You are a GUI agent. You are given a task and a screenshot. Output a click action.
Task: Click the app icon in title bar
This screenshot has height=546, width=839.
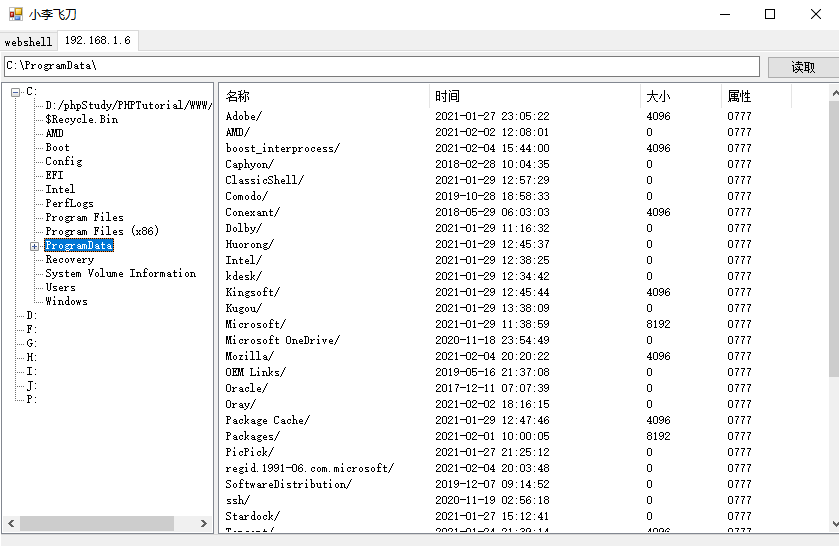tap(16, 14)
